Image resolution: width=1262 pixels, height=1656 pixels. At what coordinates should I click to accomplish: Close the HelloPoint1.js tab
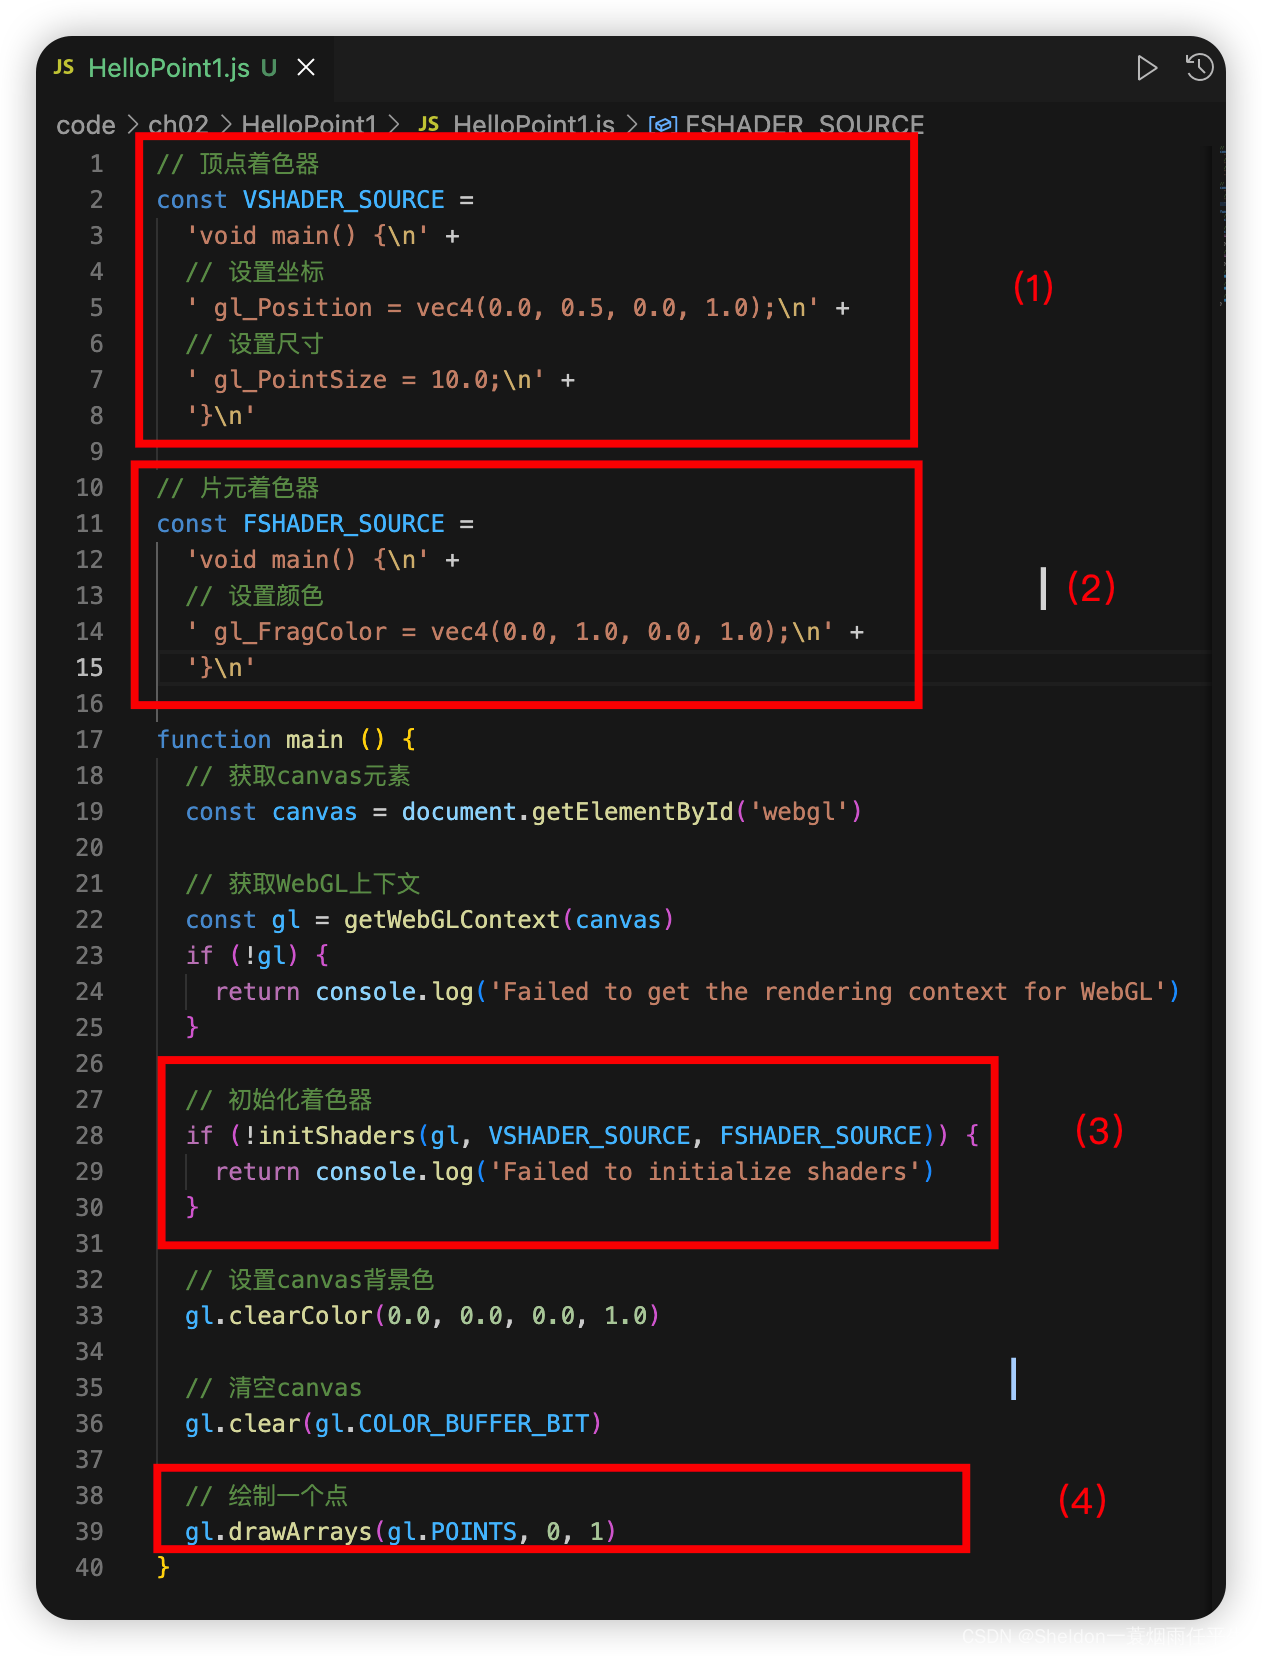(x=306, y=67)
